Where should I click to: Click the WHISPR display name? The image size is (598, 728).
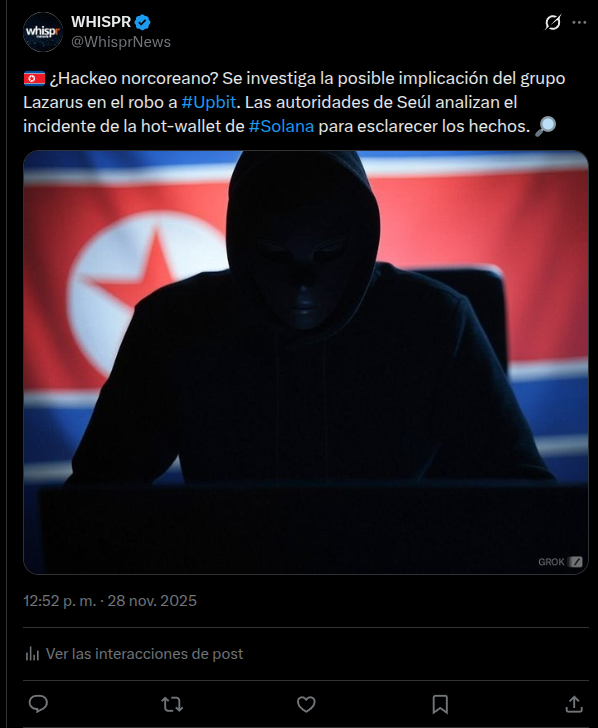pos(101,21)
